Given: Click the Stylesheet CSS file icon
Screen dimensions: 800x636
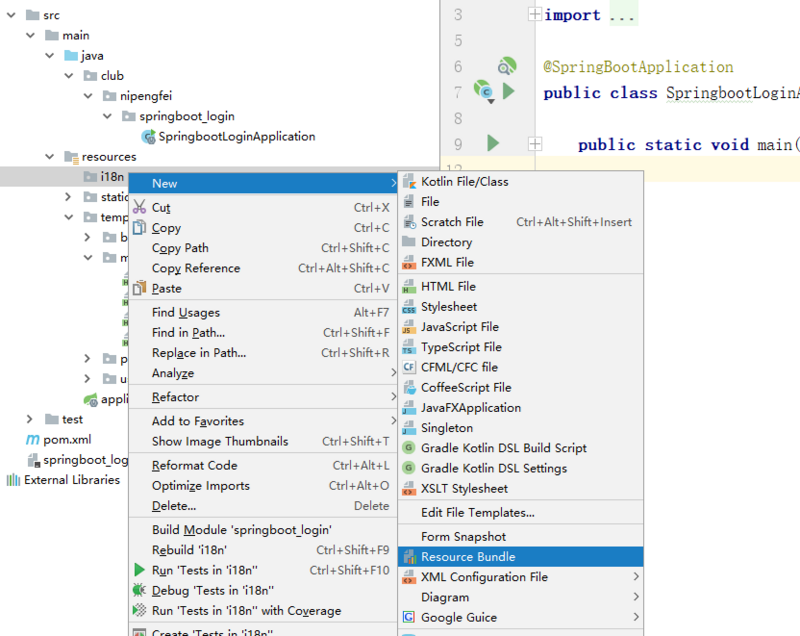Looking at the screenshot, I should pyautogui.click(x=408, y=307).
